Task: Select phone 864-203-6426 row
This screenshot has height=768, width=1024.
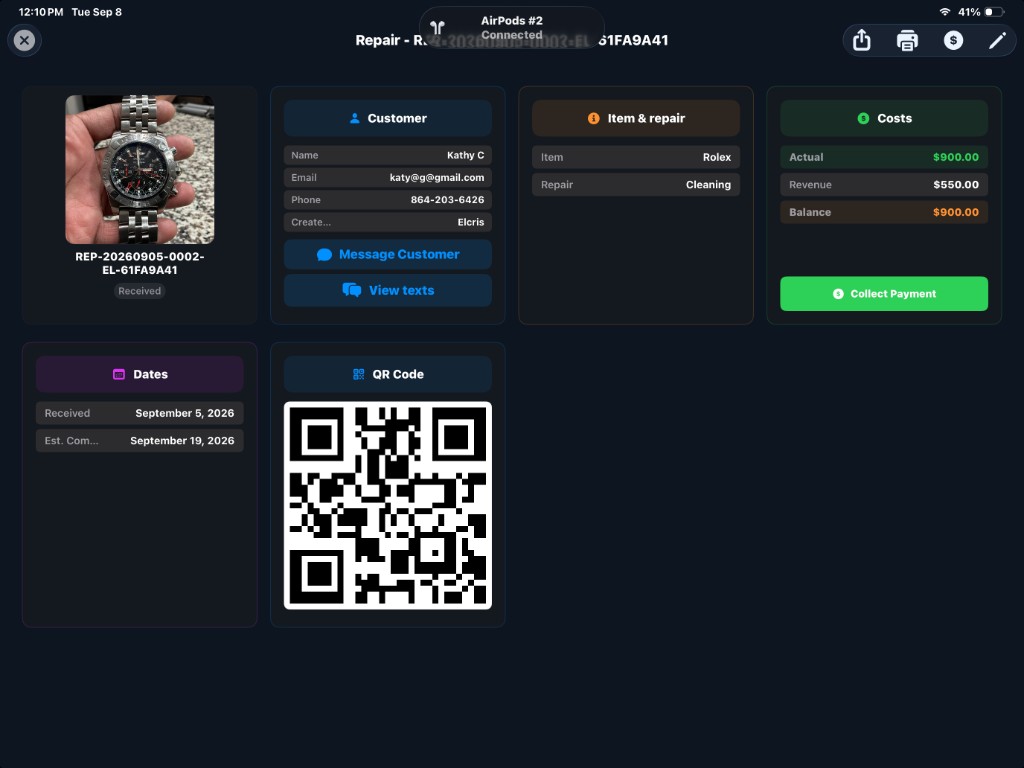Action: (x=388, y=200)
